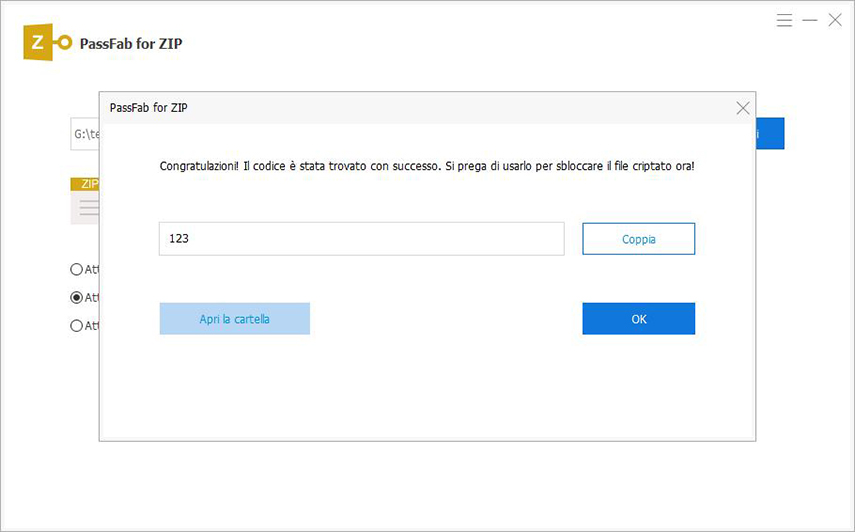Image resolution: width=855 pixels, height=532 pixels.
Task: Close the password found dialog
Action: [x=742, y=108]
